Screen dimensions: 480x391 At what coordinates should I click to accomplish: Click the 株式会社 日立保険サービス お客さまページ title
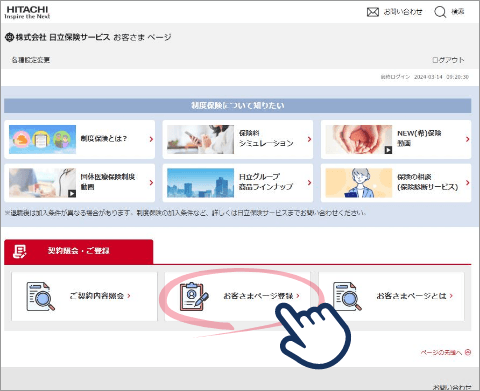click(x=88, y=37)
